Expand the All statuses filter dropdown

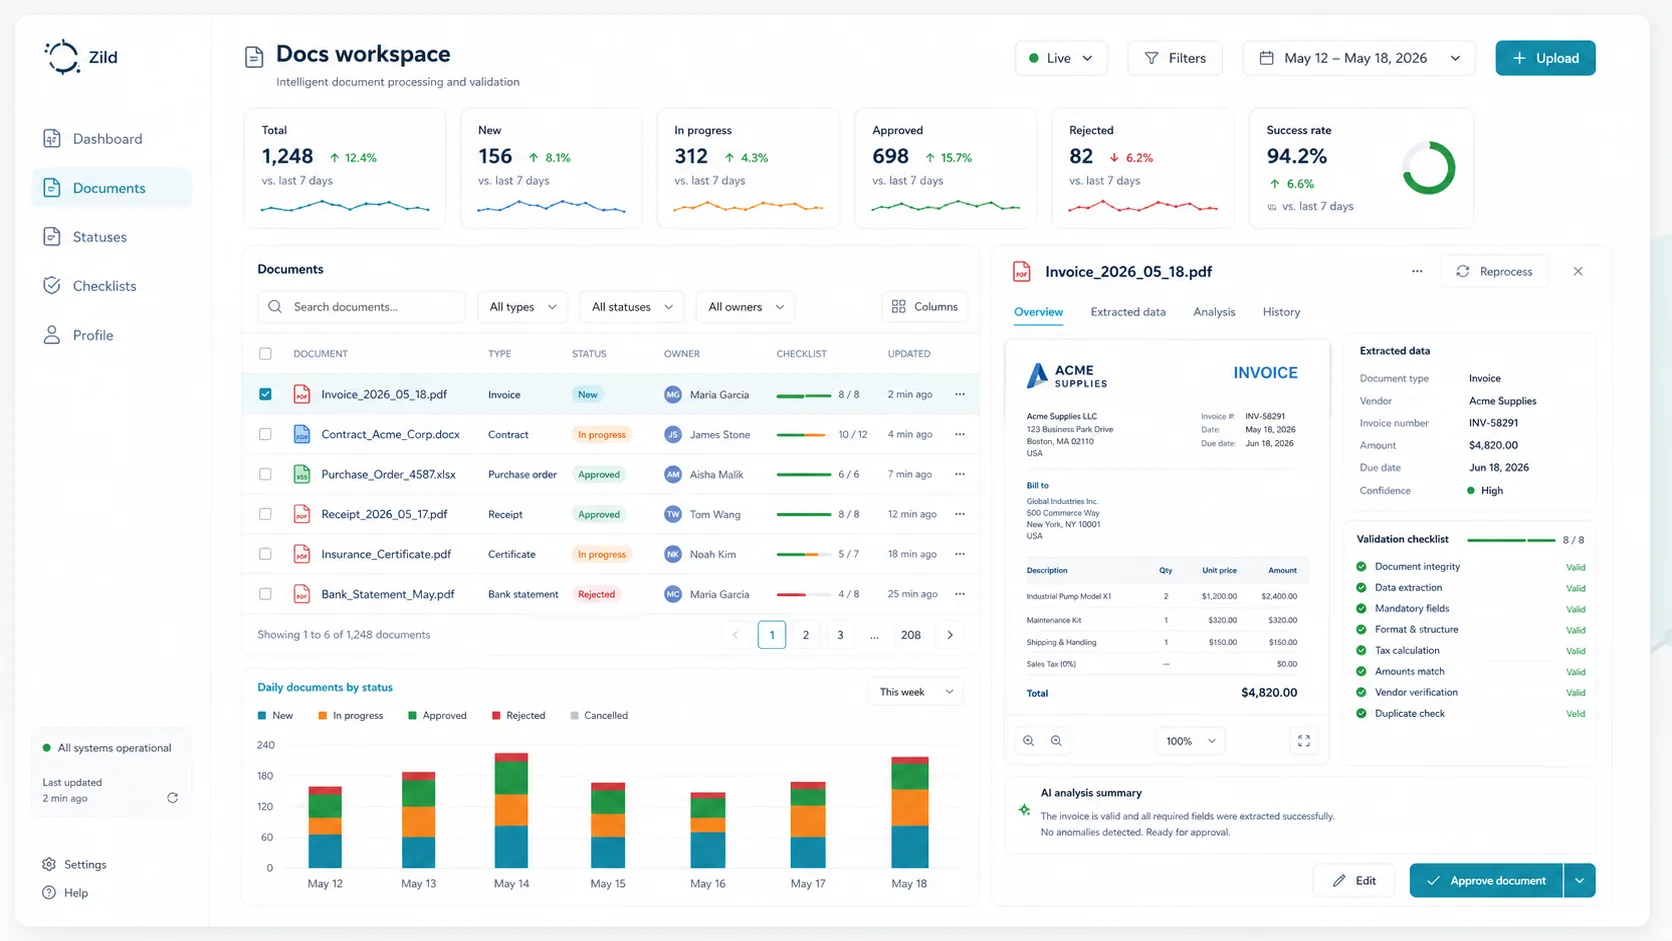(x=631, y=307)
